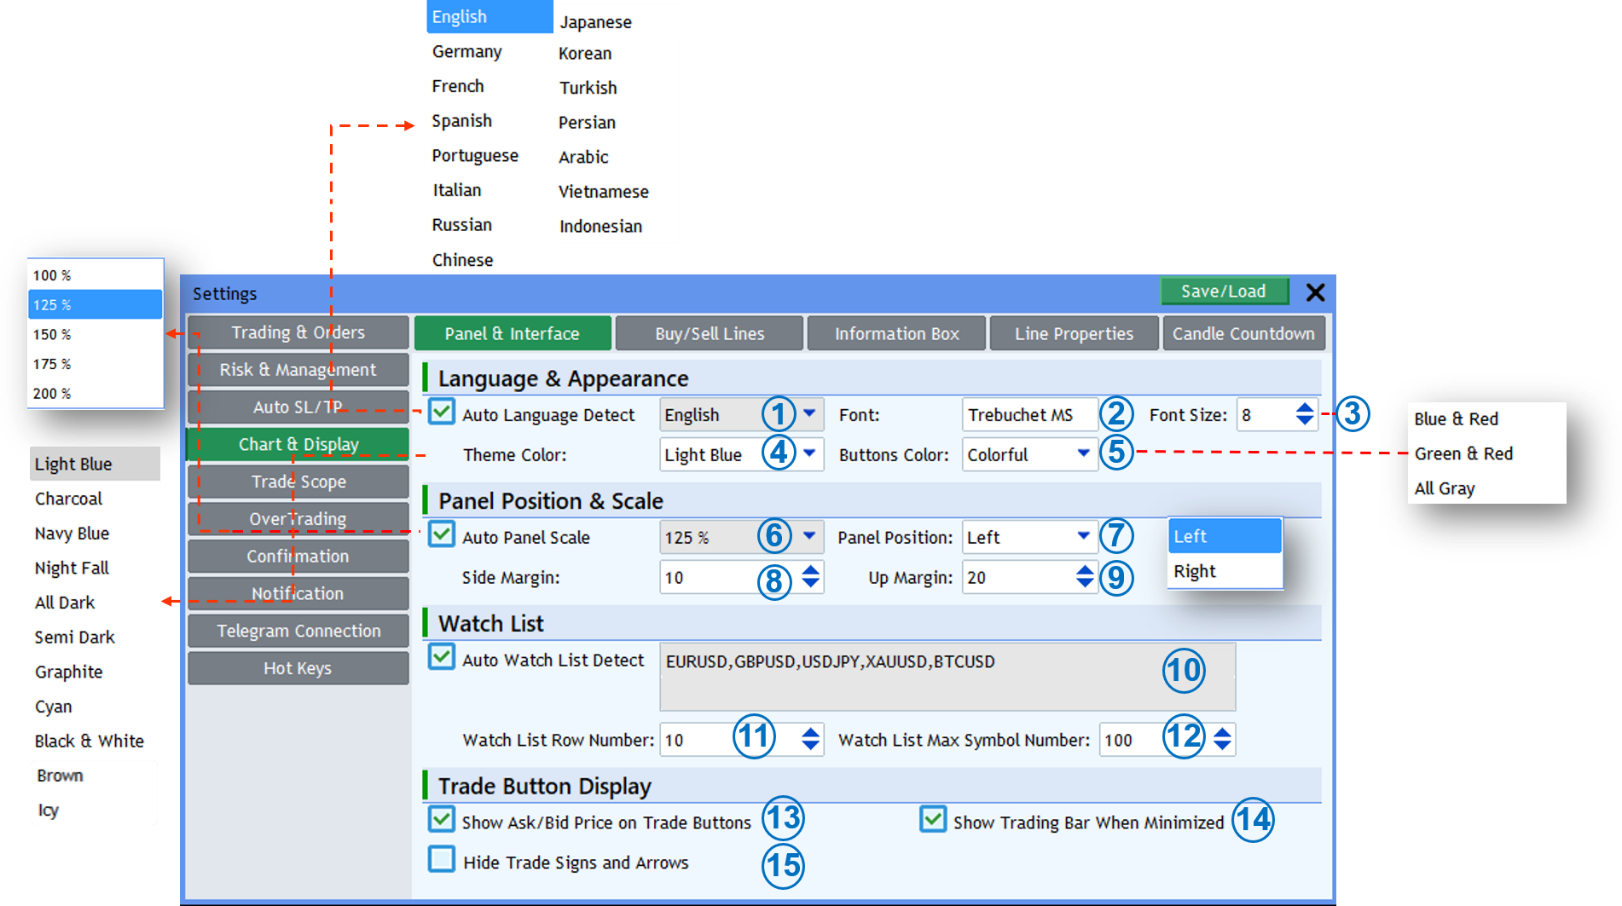Toggle Auto Panel Scale checkbox
Viewport: 1622px width, 906px height.
pyautogui.click(x=441, y=534)
